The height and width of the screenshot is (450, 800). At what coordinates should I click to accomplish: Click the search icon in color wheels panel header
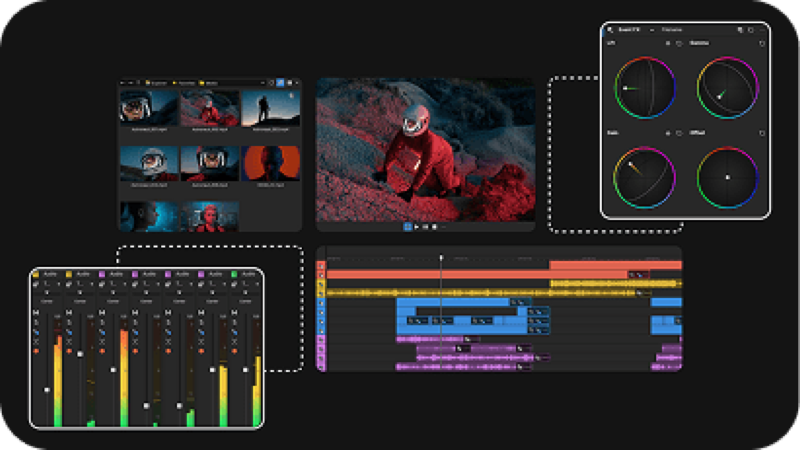[x=610, y=30]
